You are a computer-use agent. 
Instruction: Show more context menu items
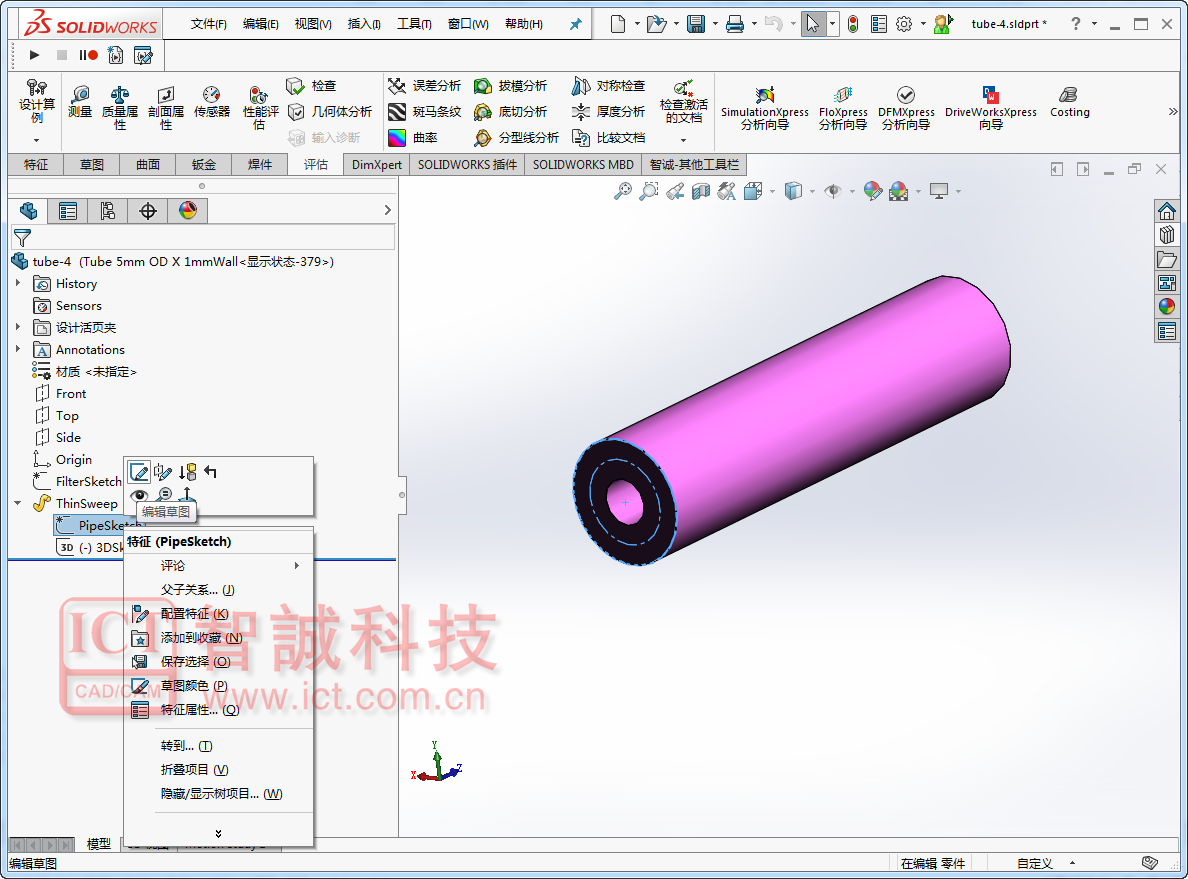[x=218, y=833]
